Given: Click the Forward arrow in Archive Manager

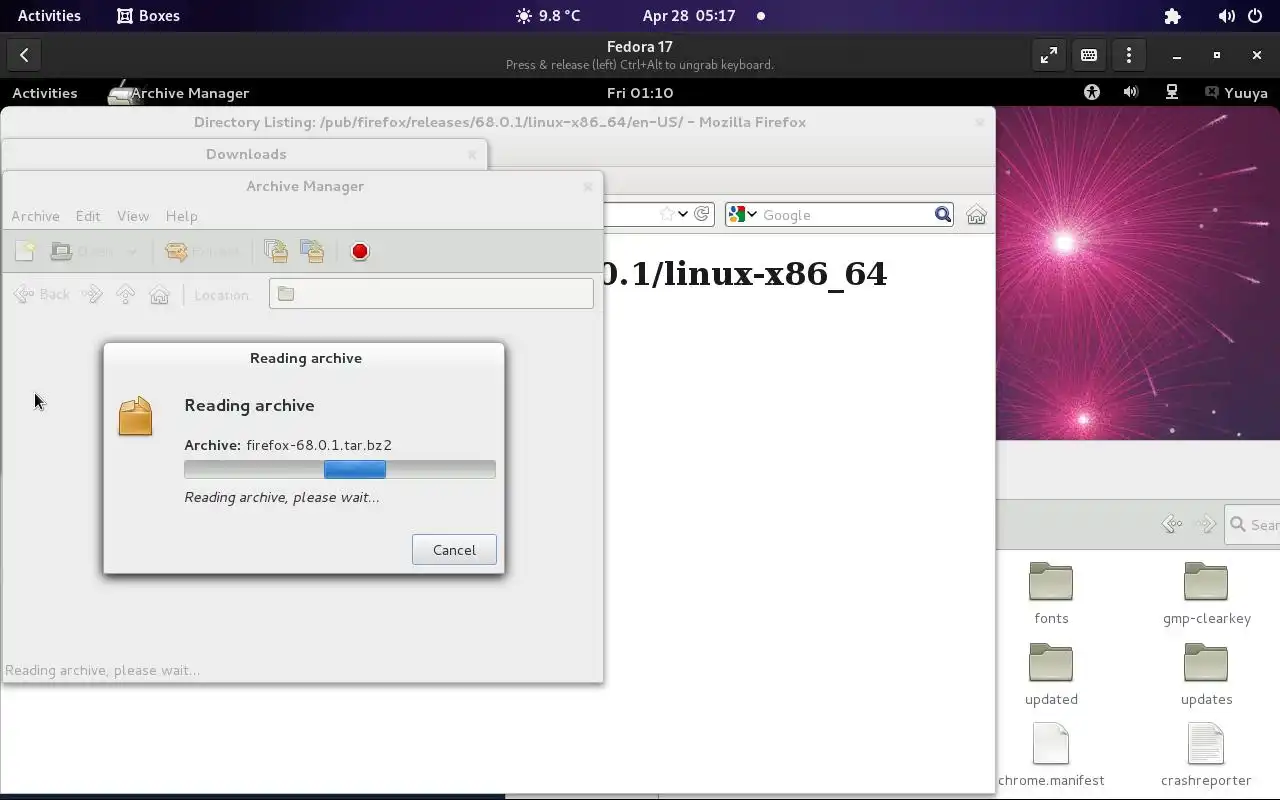Looking at the screenshot, I should coord(92,294).
